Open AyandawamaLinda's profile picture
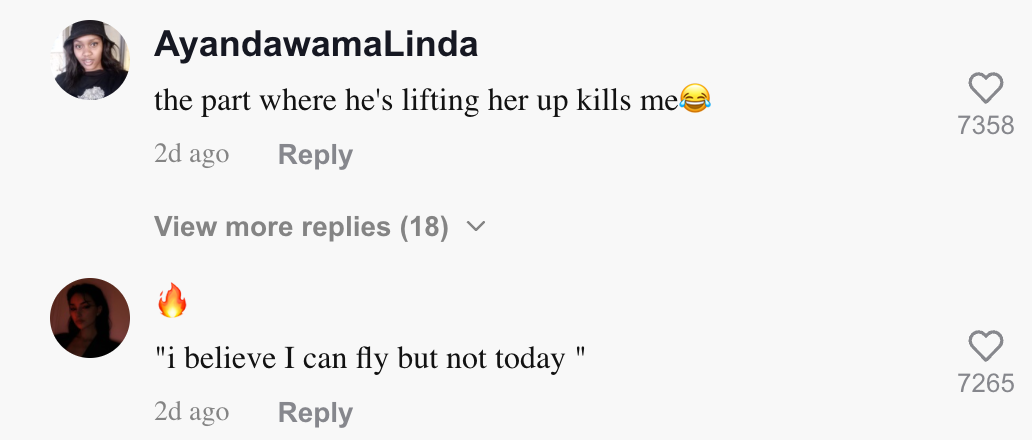Image resolution: width=1032 pixels, height=440 pixels. coord(90,60)
